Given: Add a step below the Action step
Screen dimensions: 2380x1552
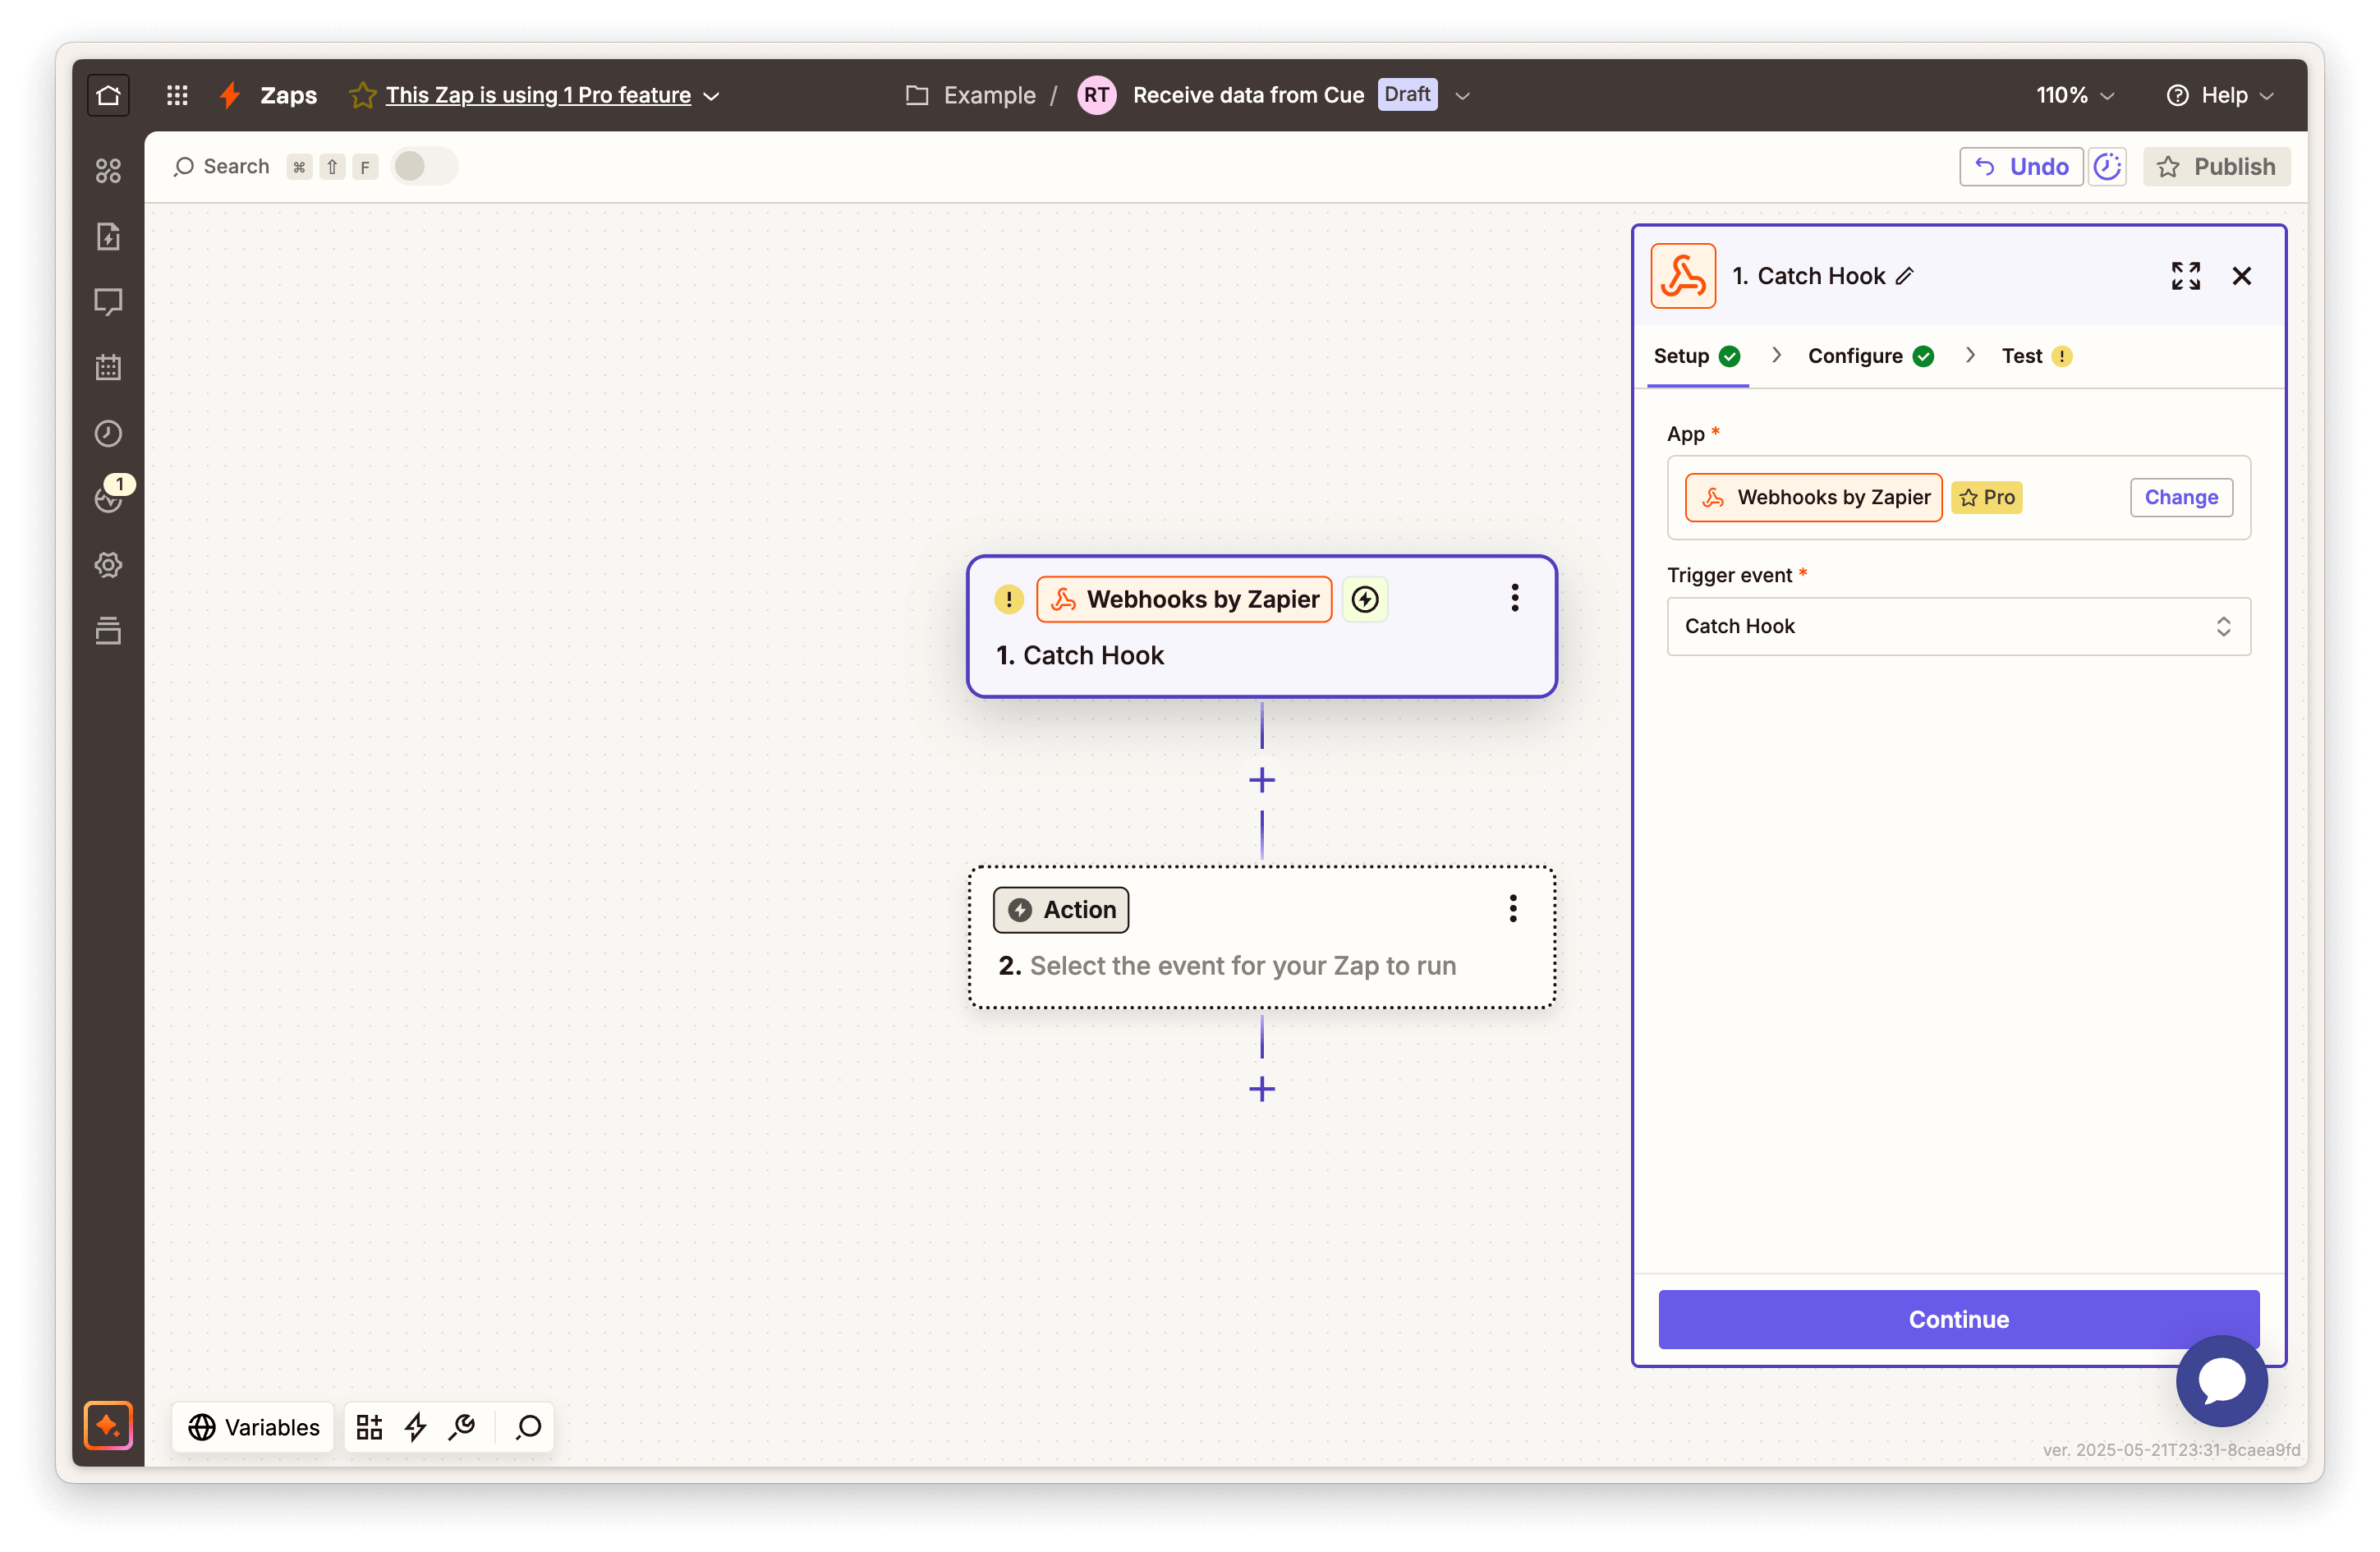Looking at the screenshot, I should pyautogui.click(x=1261, y=1089).
